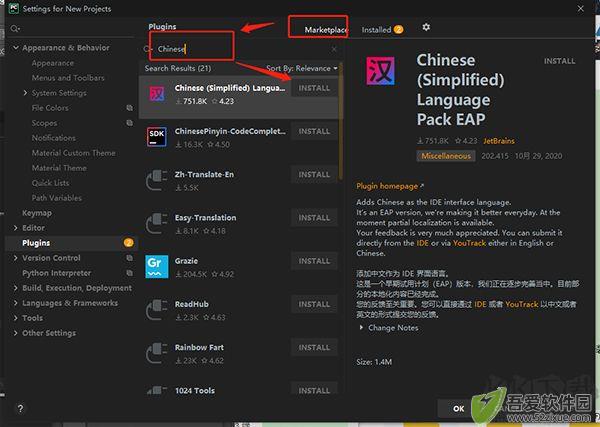Expand the Editor section
This screenshot has height=427, width=600.
point(16,228)
